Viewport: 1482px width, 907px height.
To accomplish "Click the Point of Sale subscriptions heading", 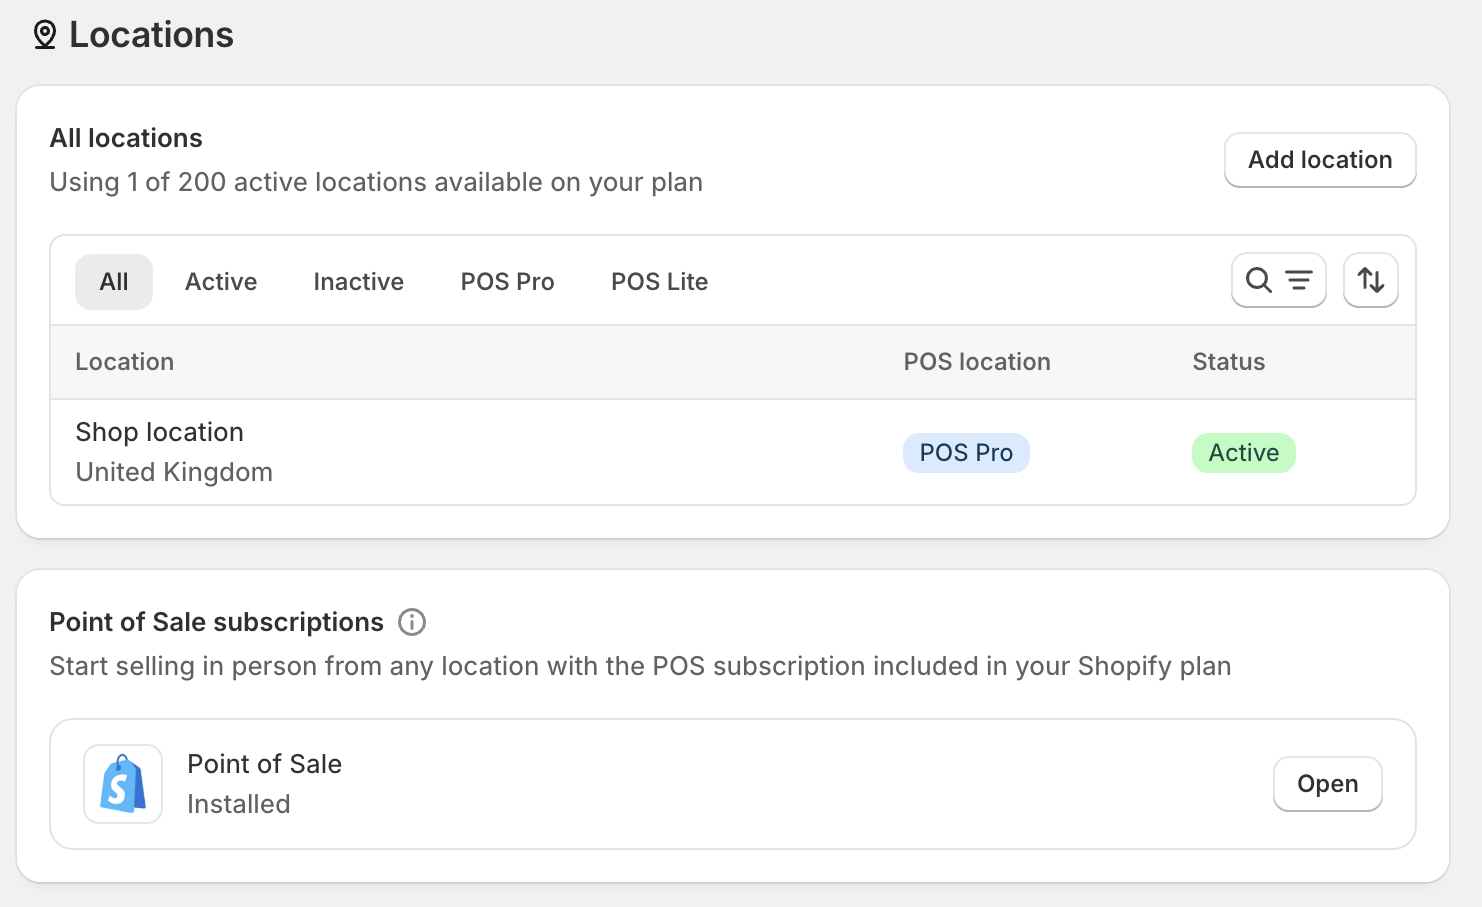I will tap(217, 622).
